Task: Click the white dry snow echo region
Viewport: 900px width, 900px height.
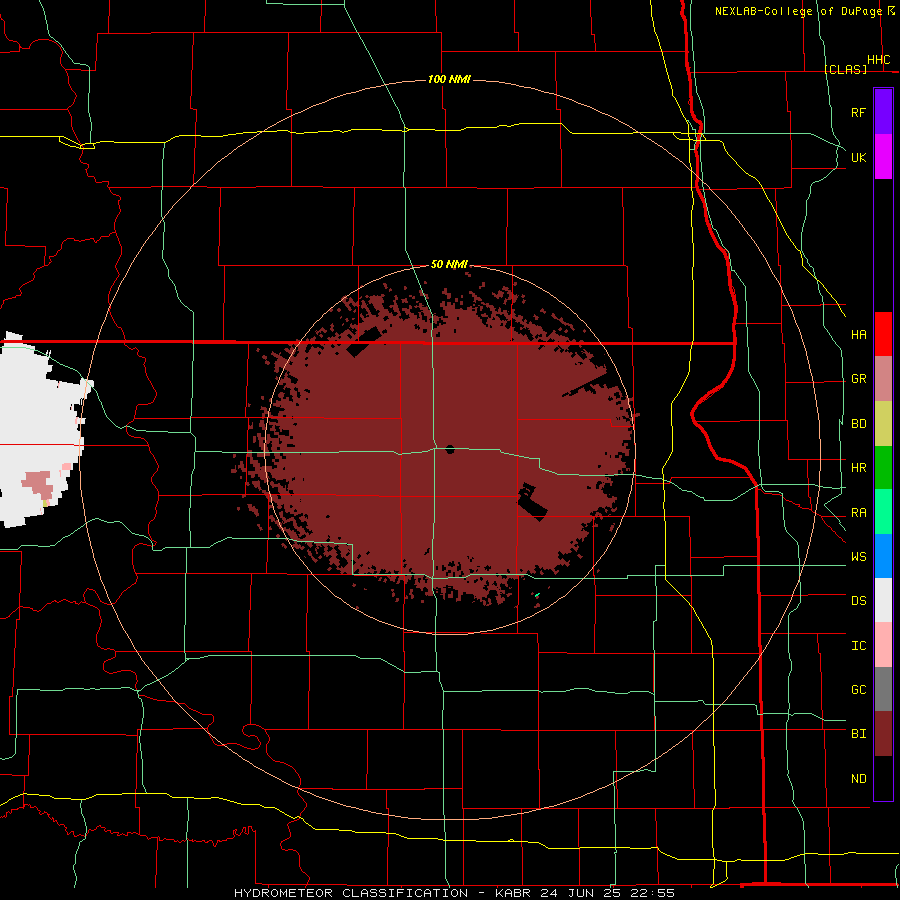Action: click(x=34, y=425)
